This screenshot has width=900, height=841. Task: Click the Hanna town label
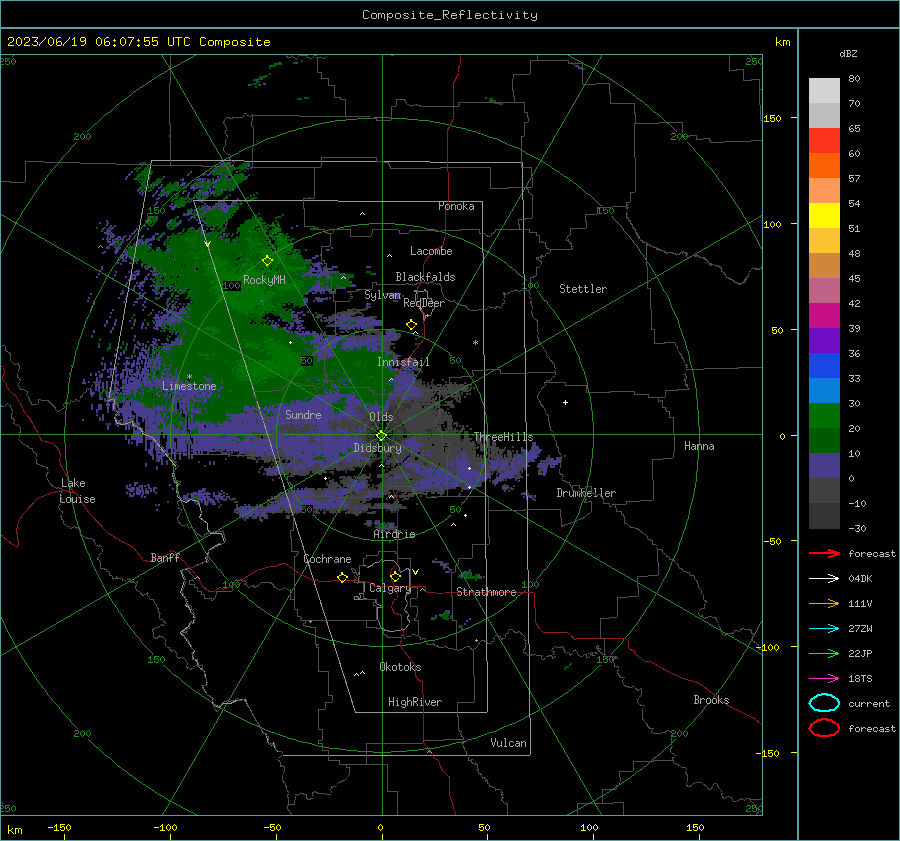(699, 446)
